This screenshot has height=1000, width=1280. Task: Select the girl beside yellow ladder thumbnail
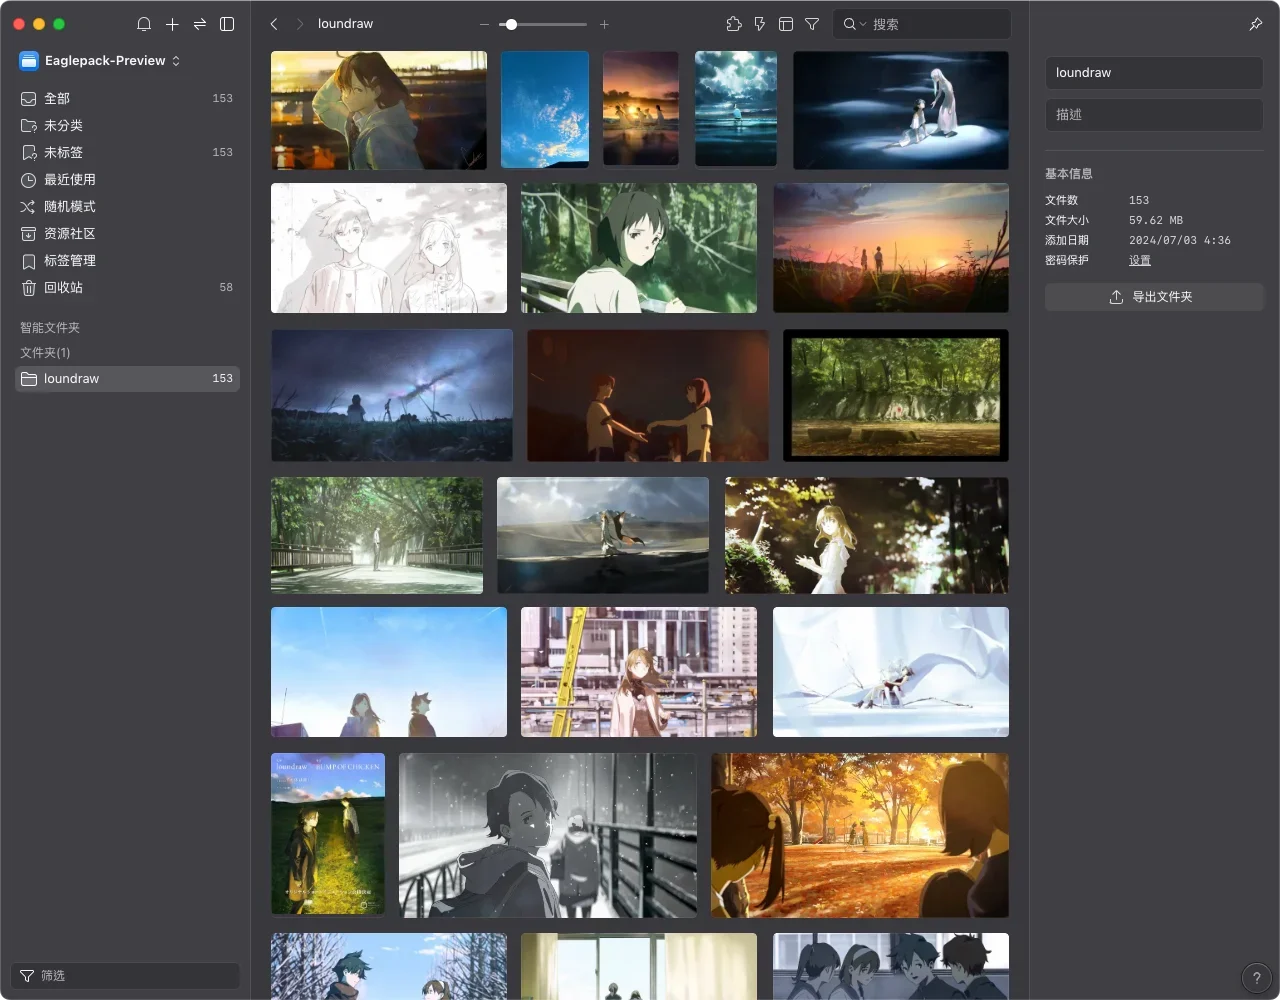[639, 672]
